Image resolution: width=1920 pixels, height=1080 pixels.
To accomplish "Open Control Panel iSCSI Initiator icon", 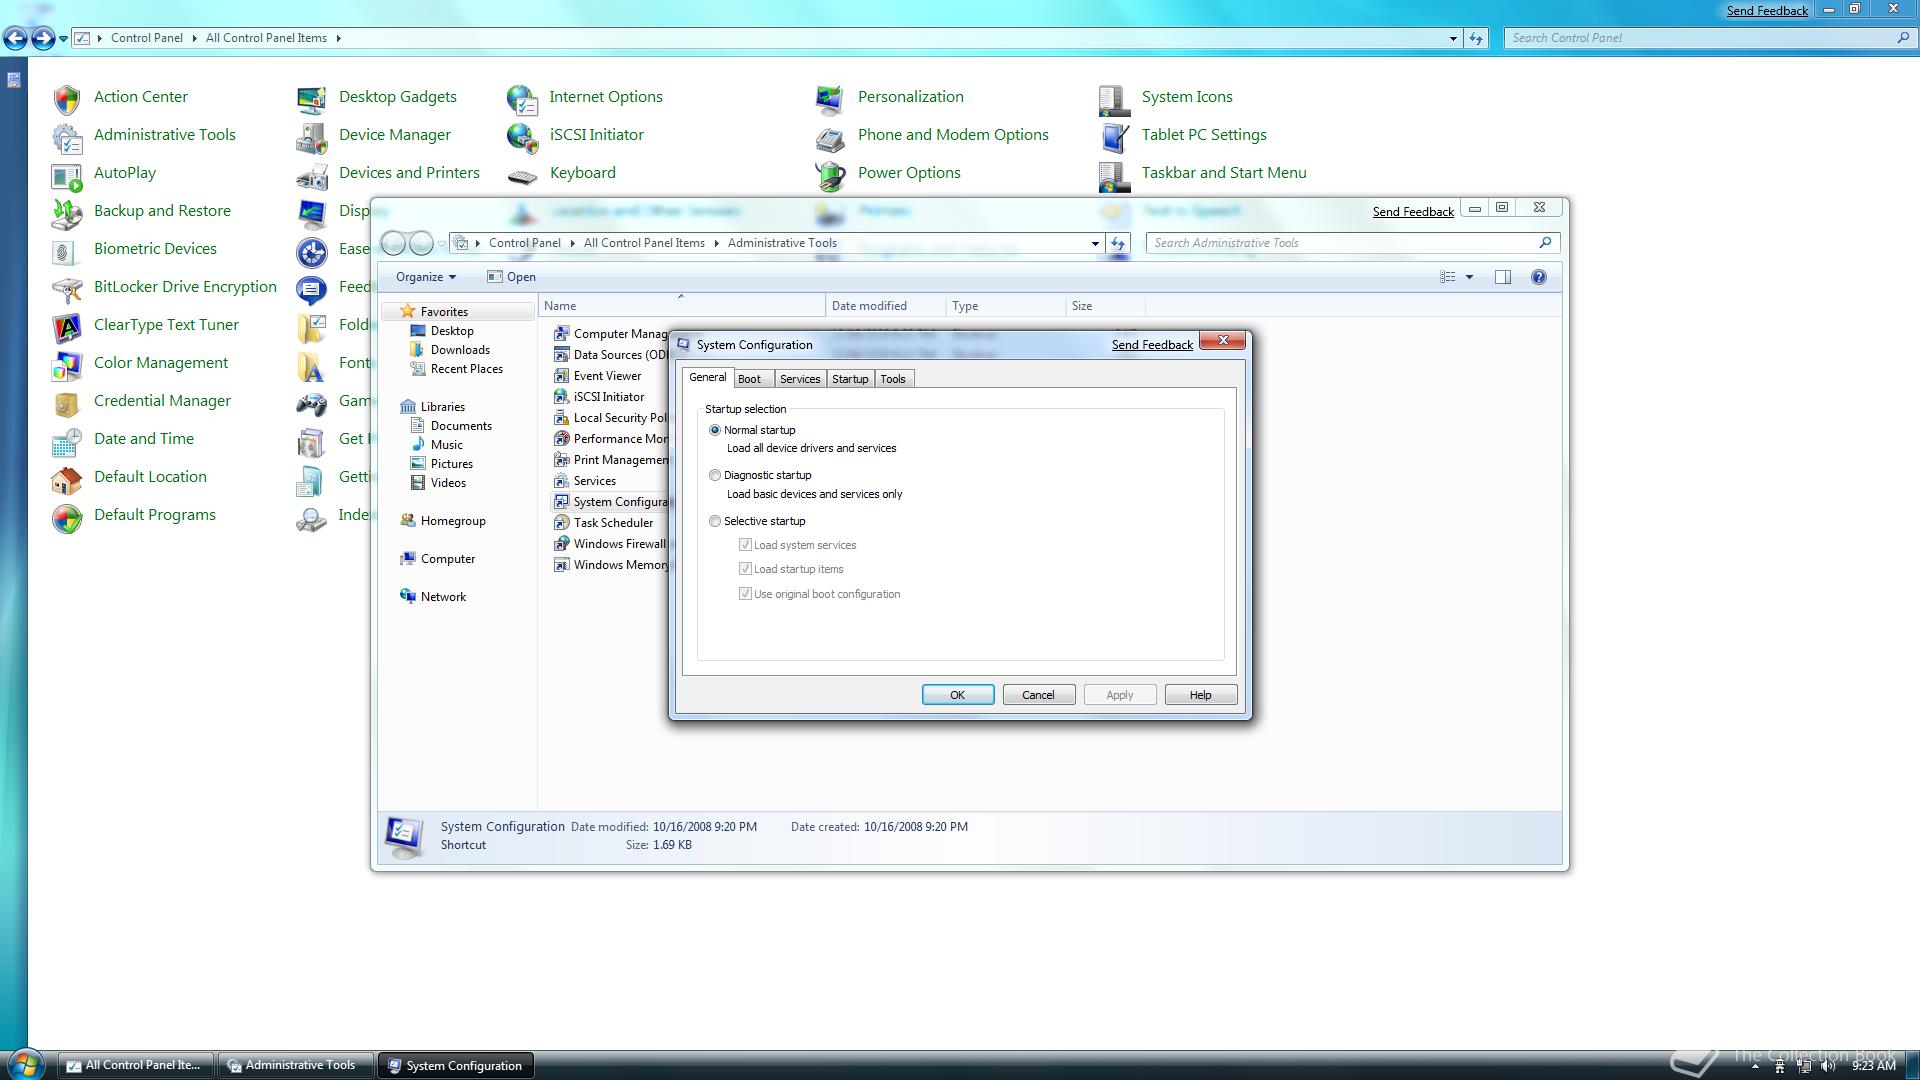I will coord(522,136).
